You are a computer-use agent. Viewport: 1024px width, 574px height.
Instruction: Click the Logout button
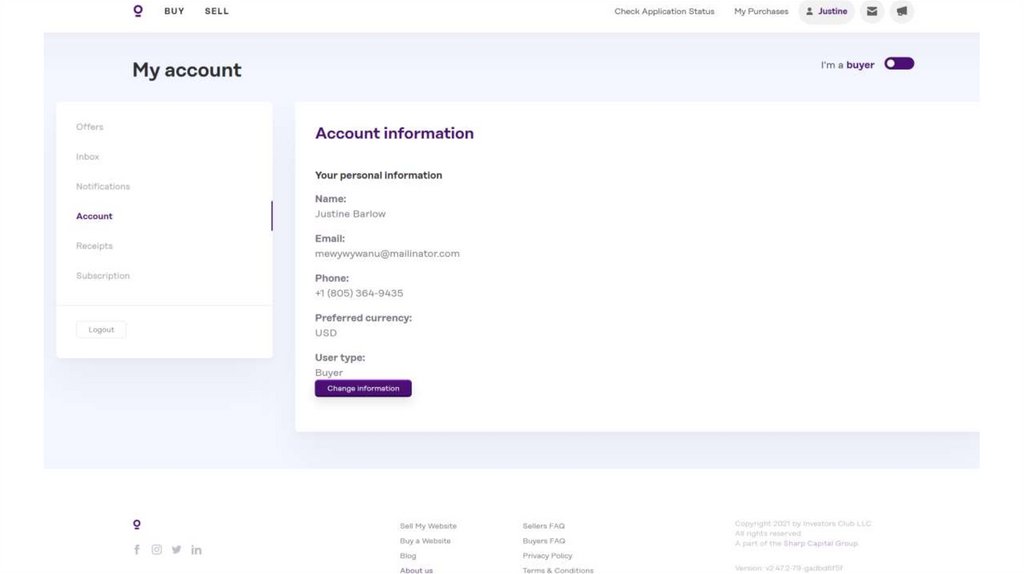click(x=101, y=330)
